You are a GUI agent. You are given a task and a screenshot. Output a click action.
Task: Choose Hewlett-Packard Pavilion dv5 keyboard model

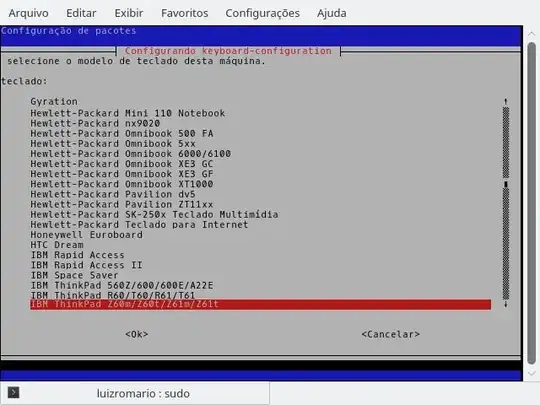pyautogui.click(x=113, y=194)
